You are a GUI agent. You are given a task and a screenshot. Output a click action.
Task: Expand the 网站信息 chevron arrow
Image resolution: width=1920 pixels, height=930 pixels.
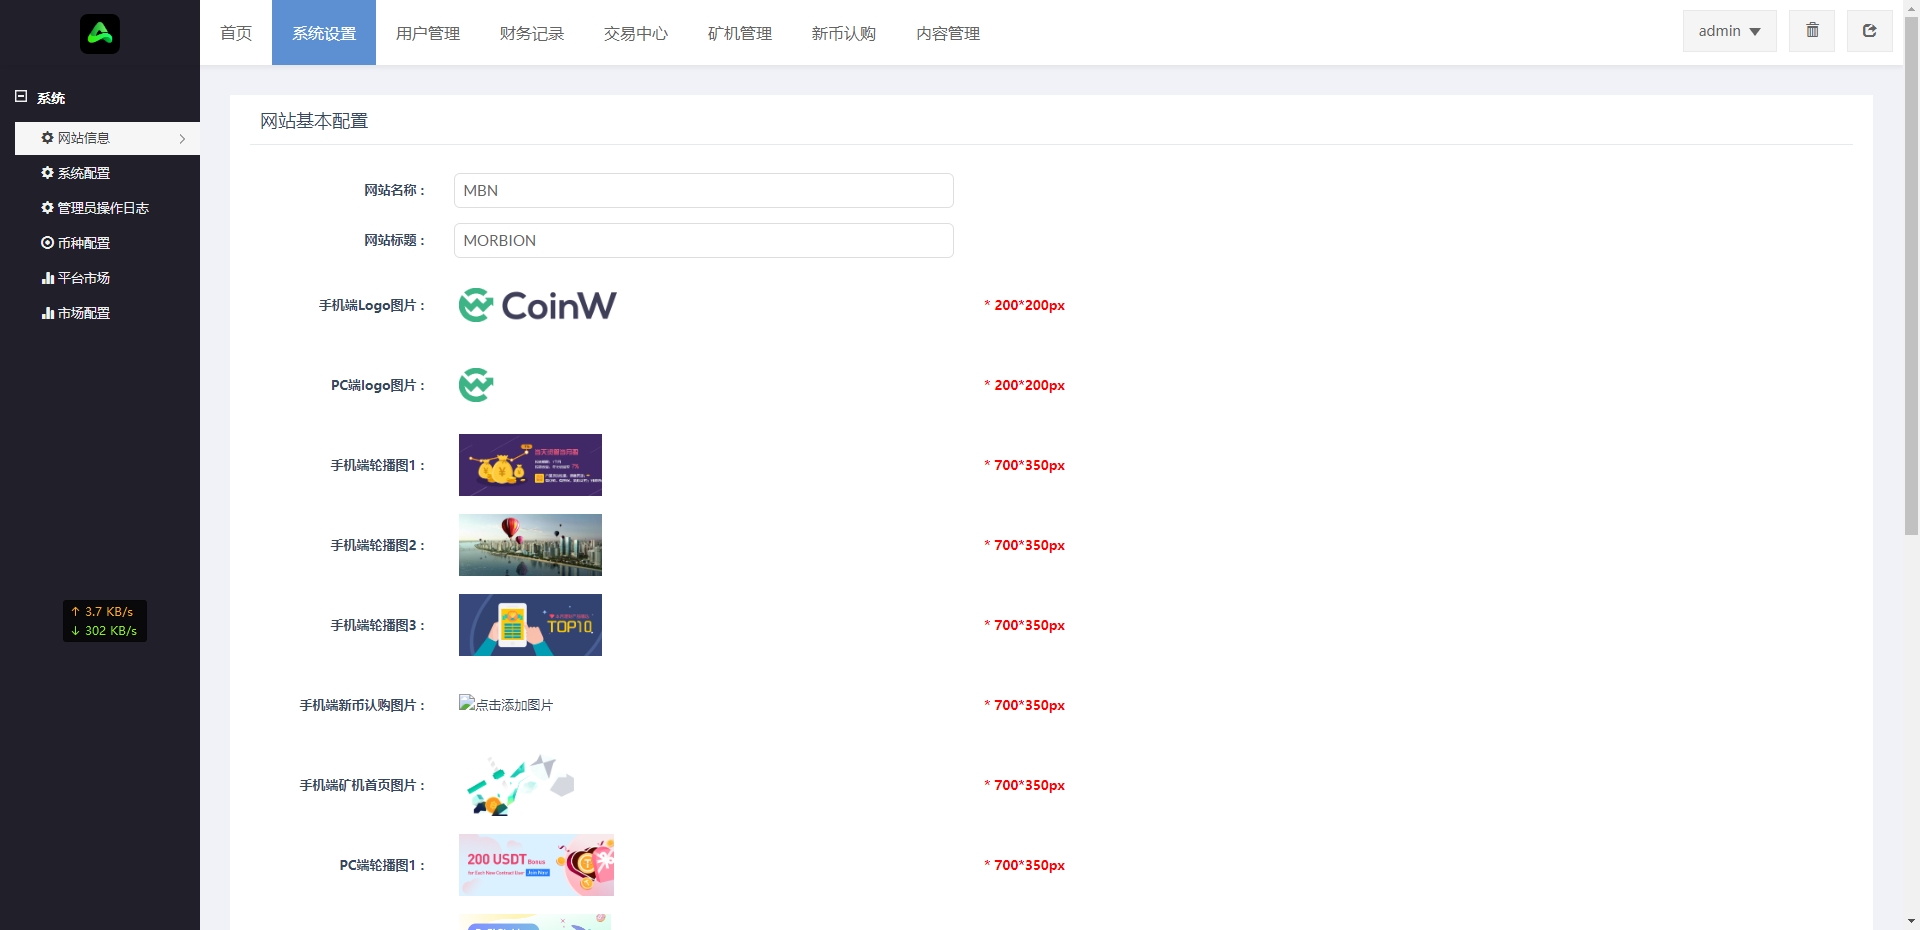tap(182, 139)
